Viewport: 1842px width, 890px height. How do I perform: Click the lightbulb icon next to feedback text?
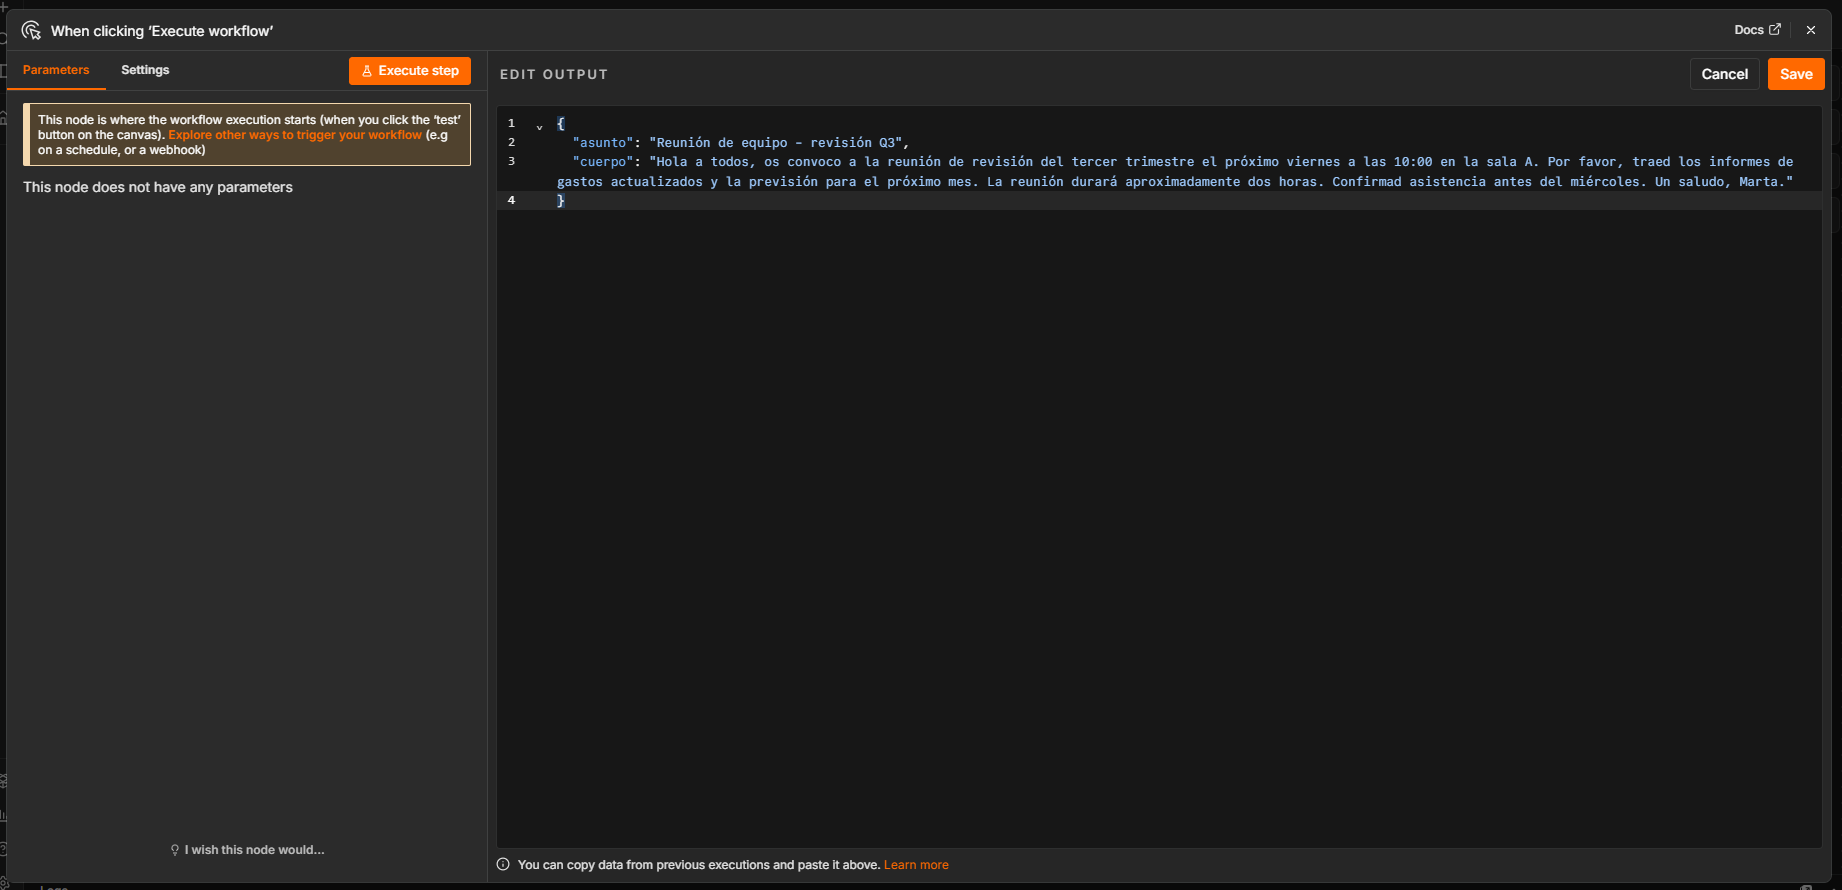tap(175, 850)
